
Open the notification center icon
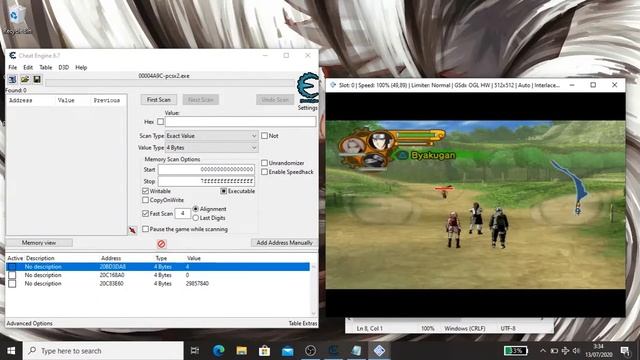pyautogui.click(x=625, y=351)
